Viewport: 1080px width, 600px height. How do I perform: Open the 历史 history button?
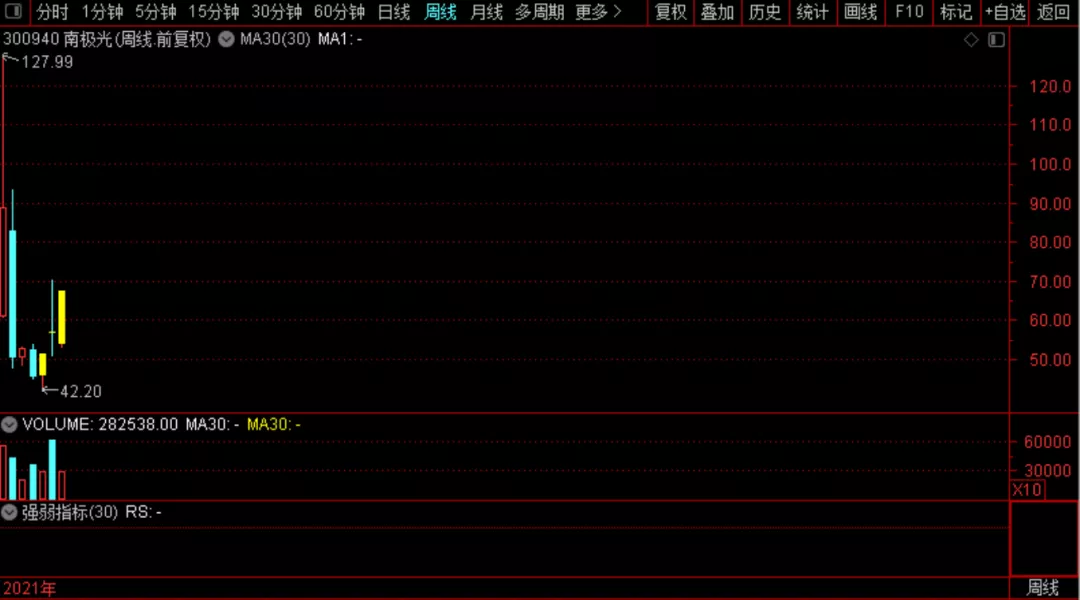(765, 12)
